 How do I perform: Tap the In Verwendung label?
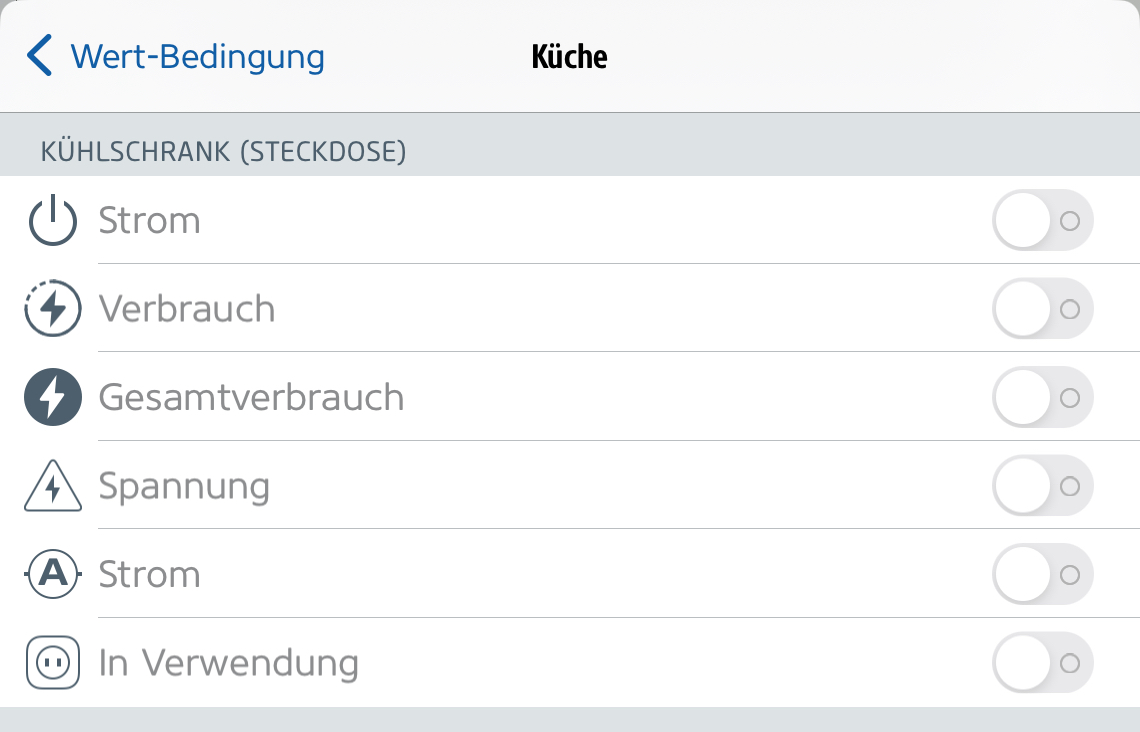(228, 662)
